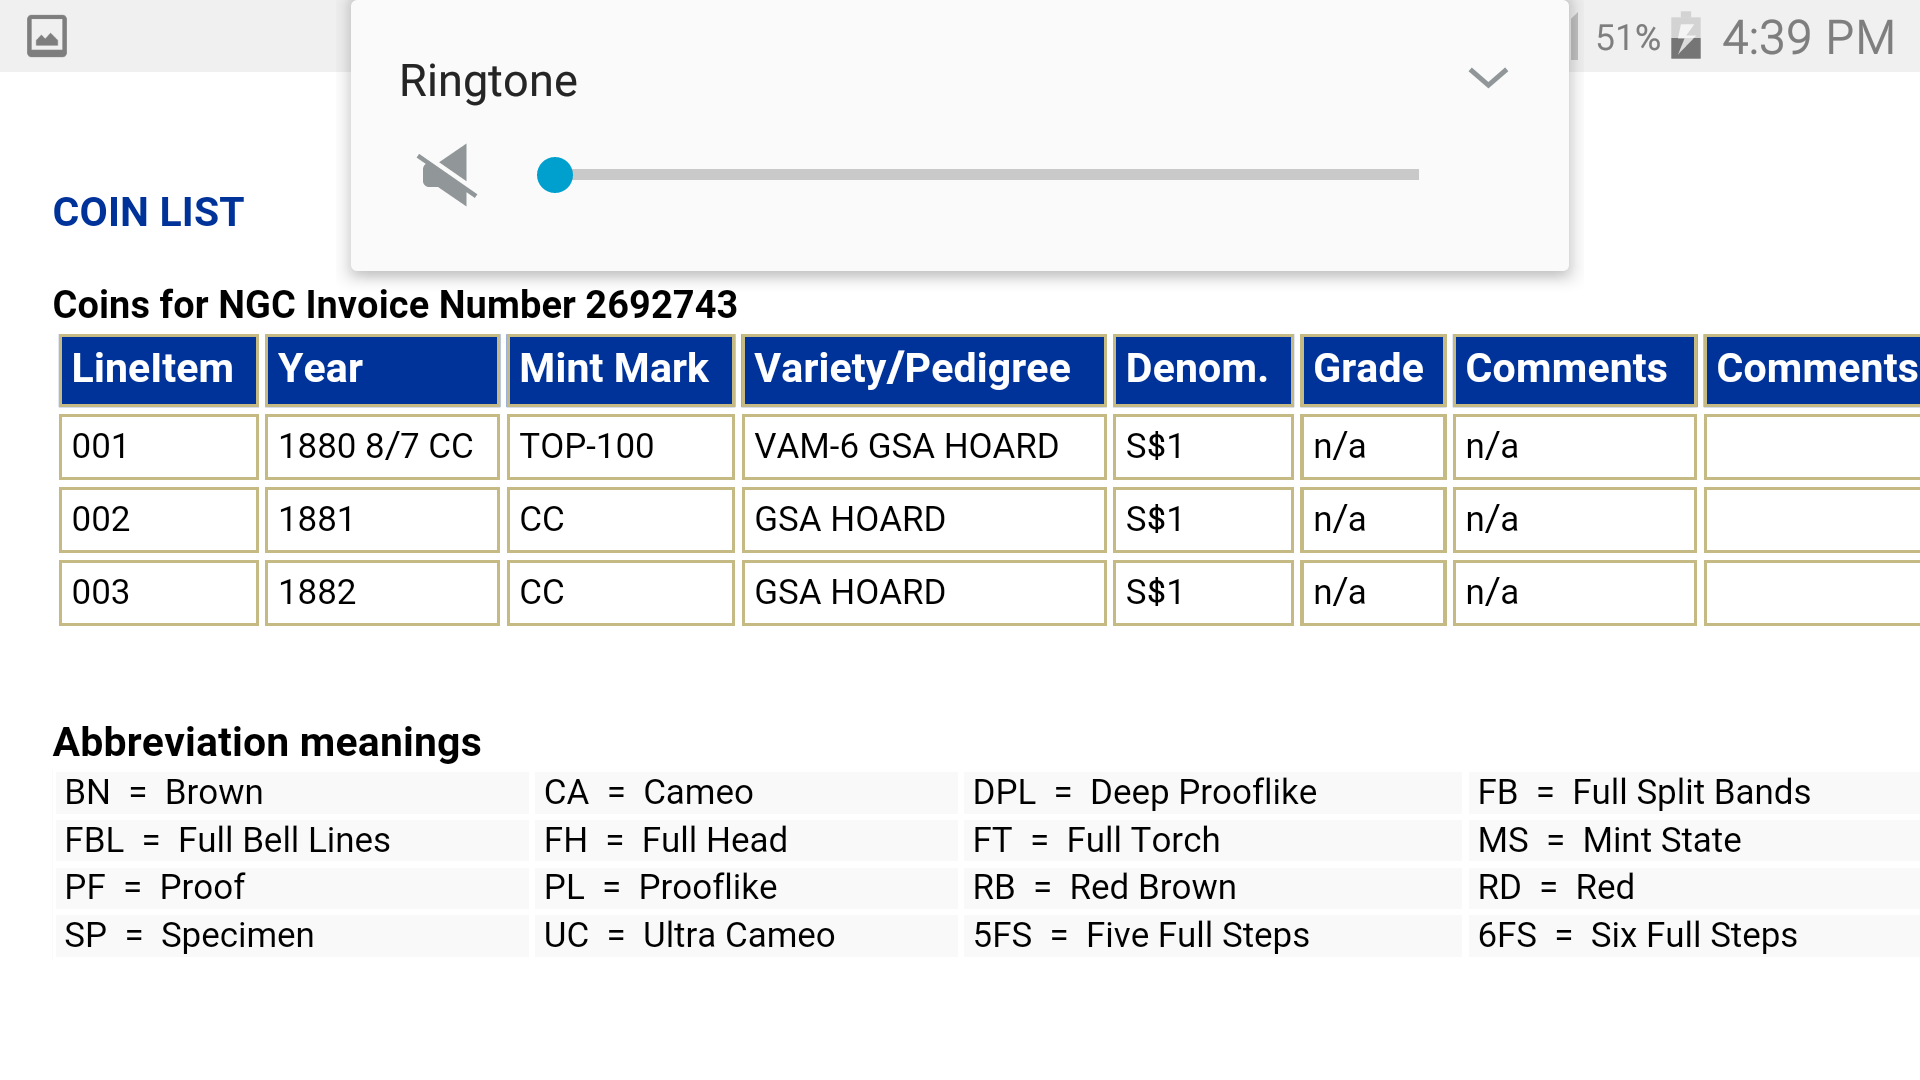
Task: Tap the 4:39 PM clock
Action: click(x=1808, y=38)
